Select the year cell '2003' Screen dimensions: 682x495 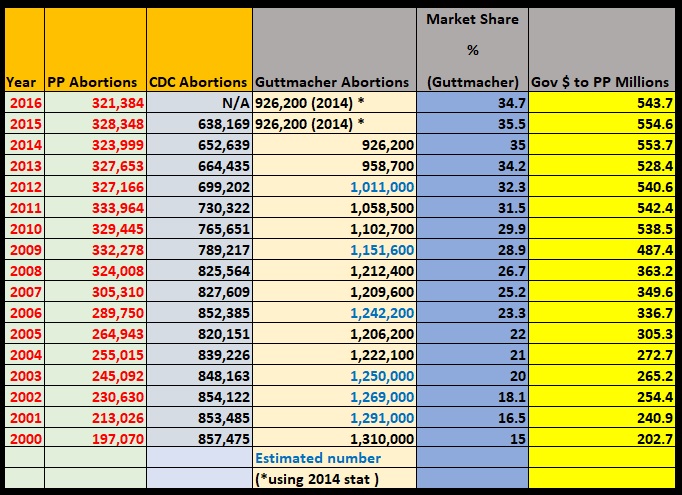pos(26,376)
